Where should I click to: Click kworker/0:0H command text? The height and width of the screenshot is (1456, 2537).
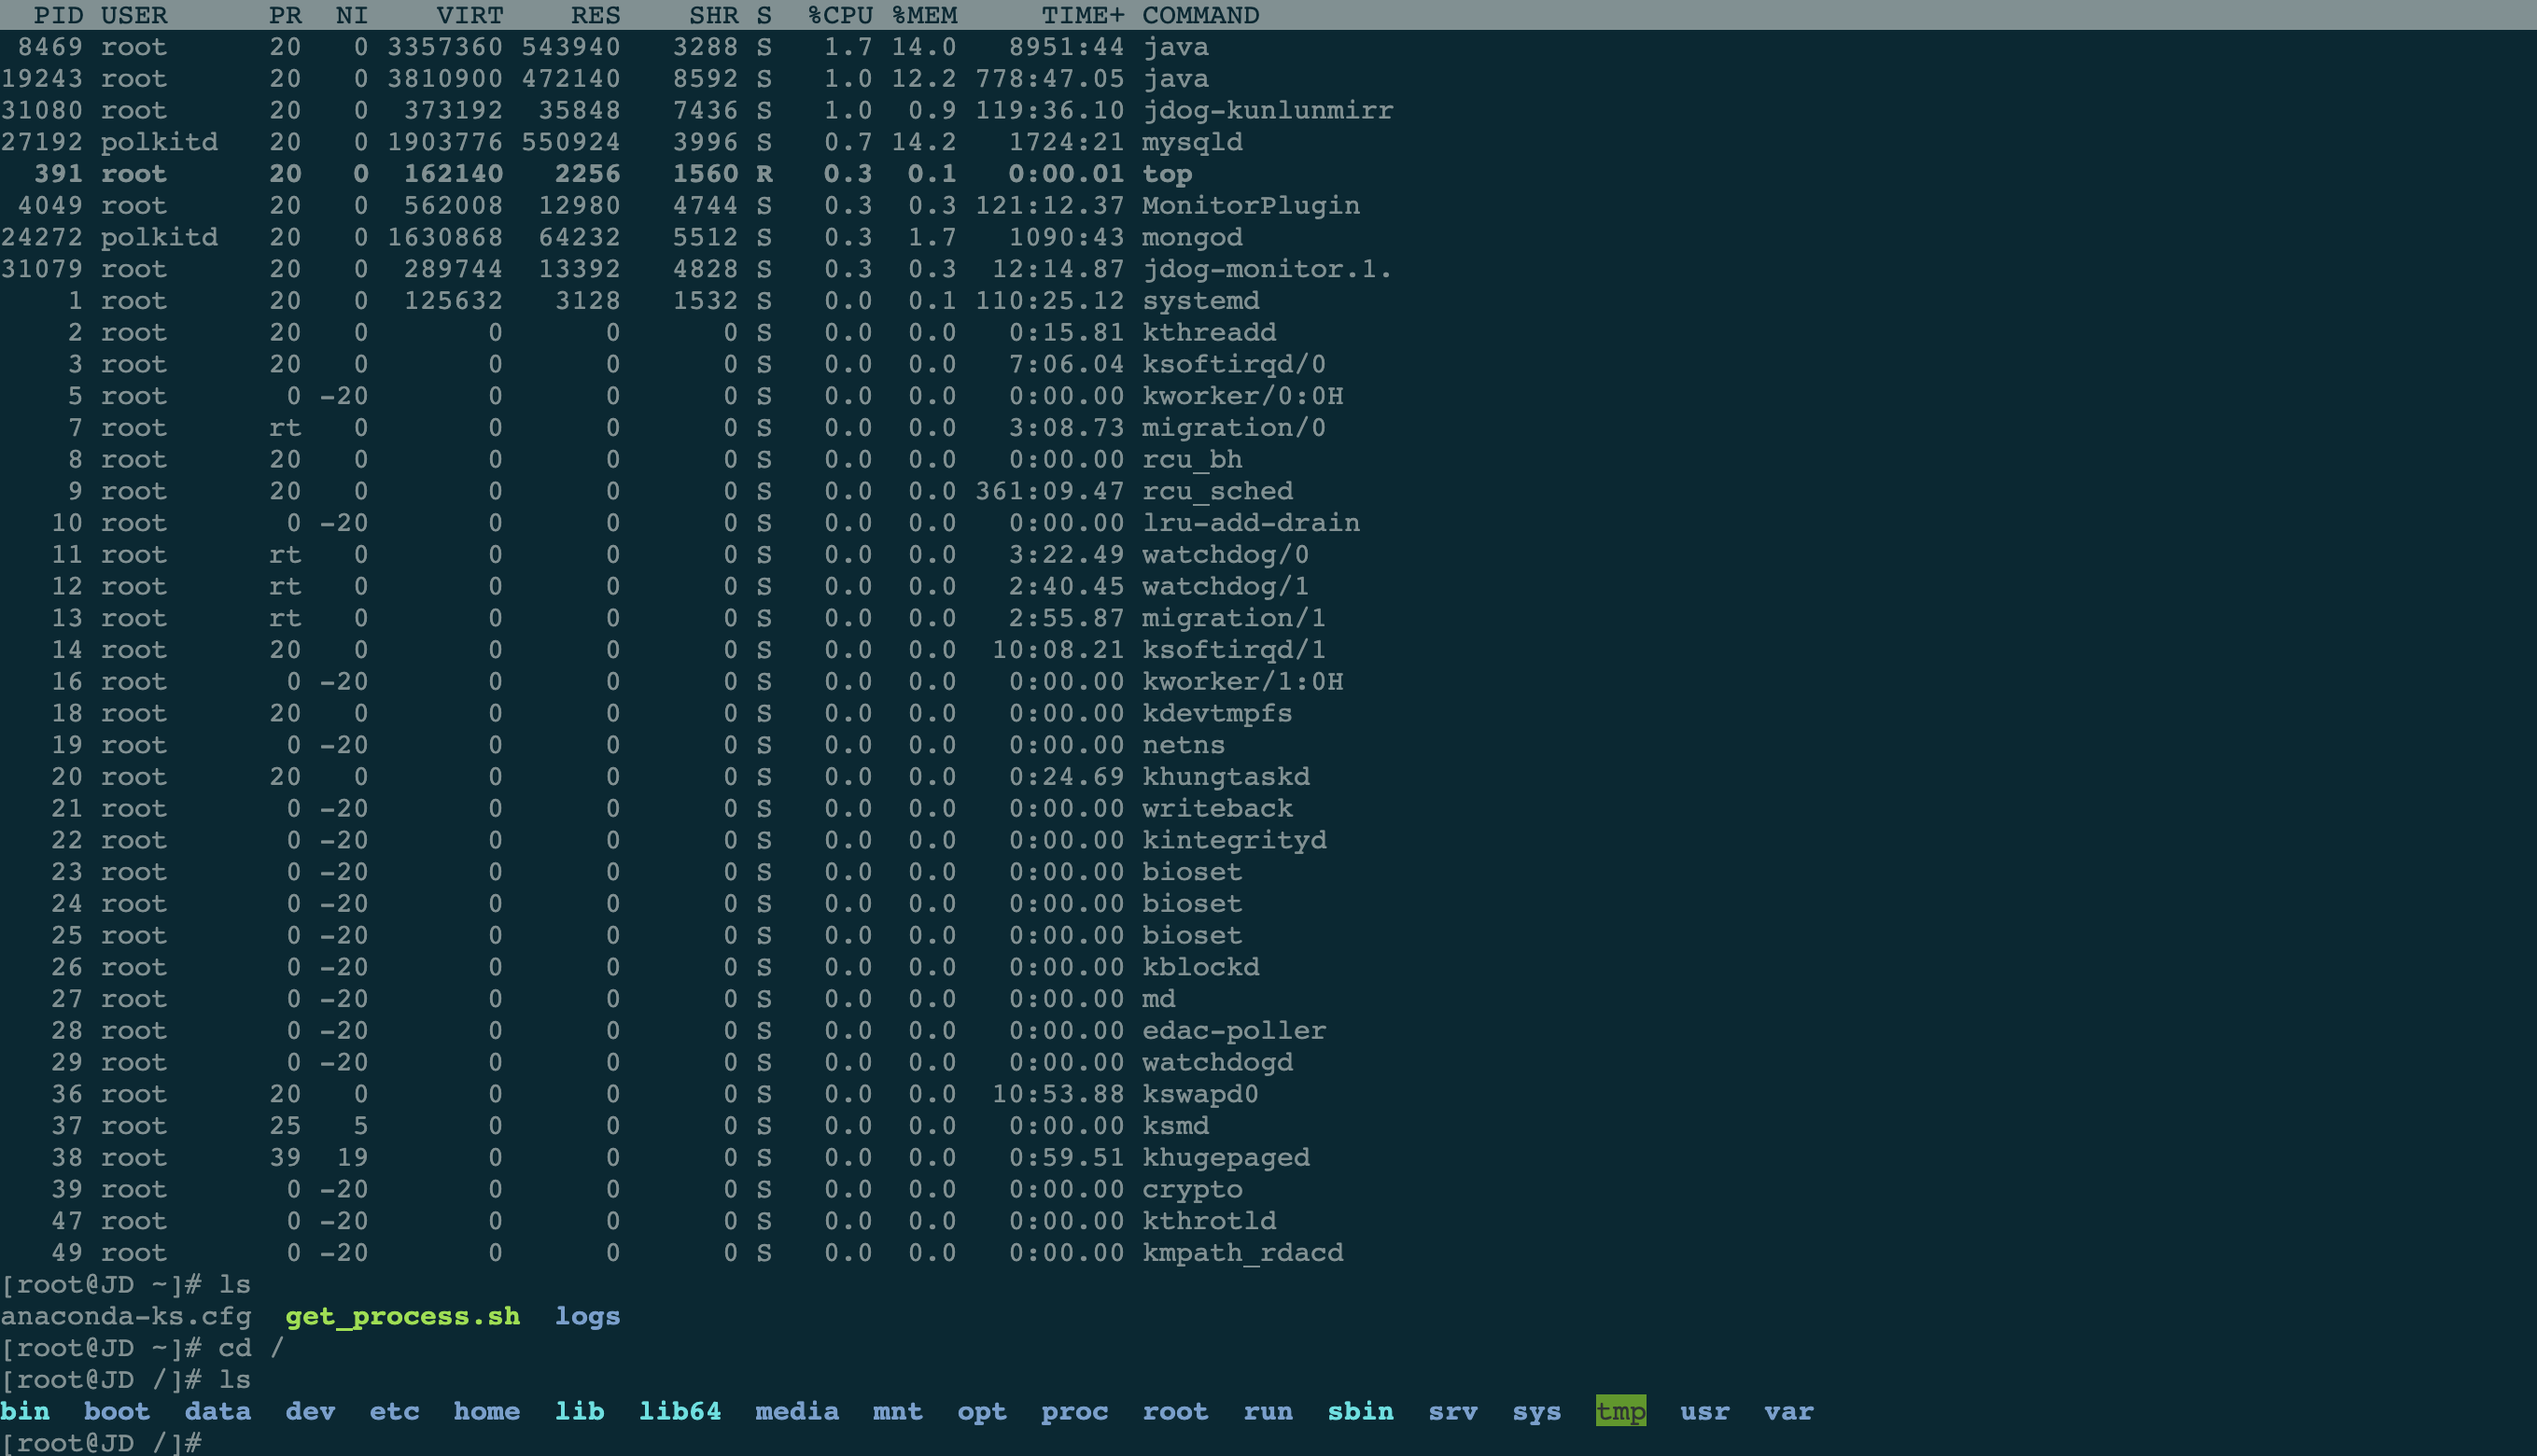1242,396
